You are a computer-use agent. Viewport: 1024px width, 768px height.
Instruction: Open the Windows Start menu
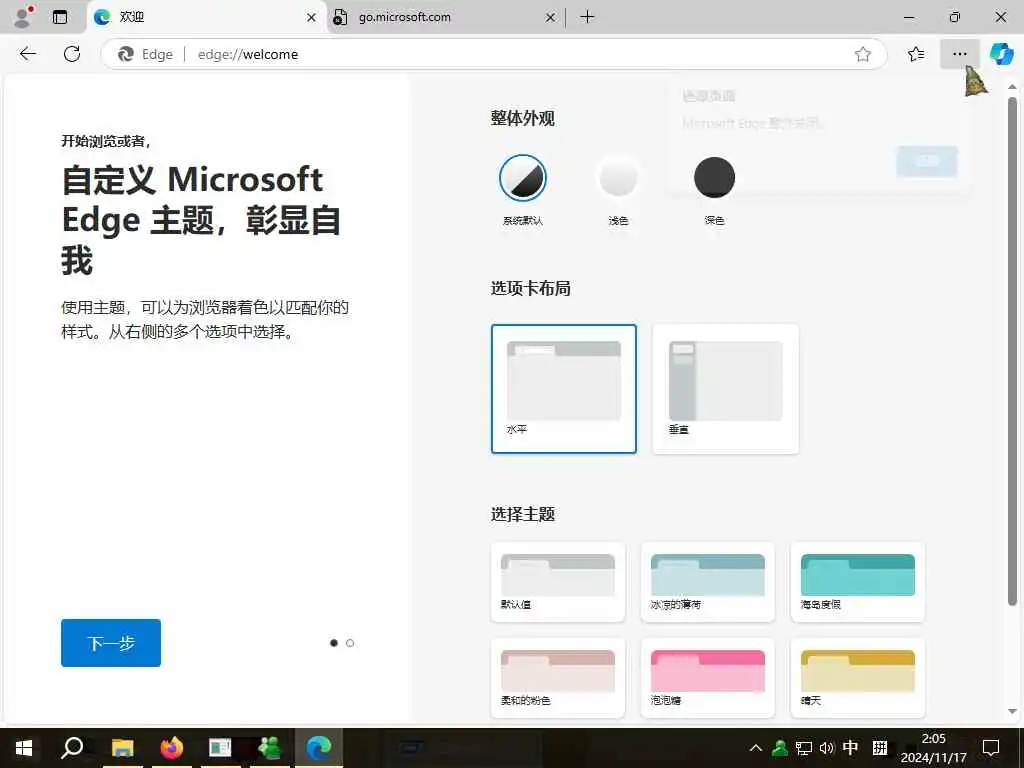tap(24, 748)
